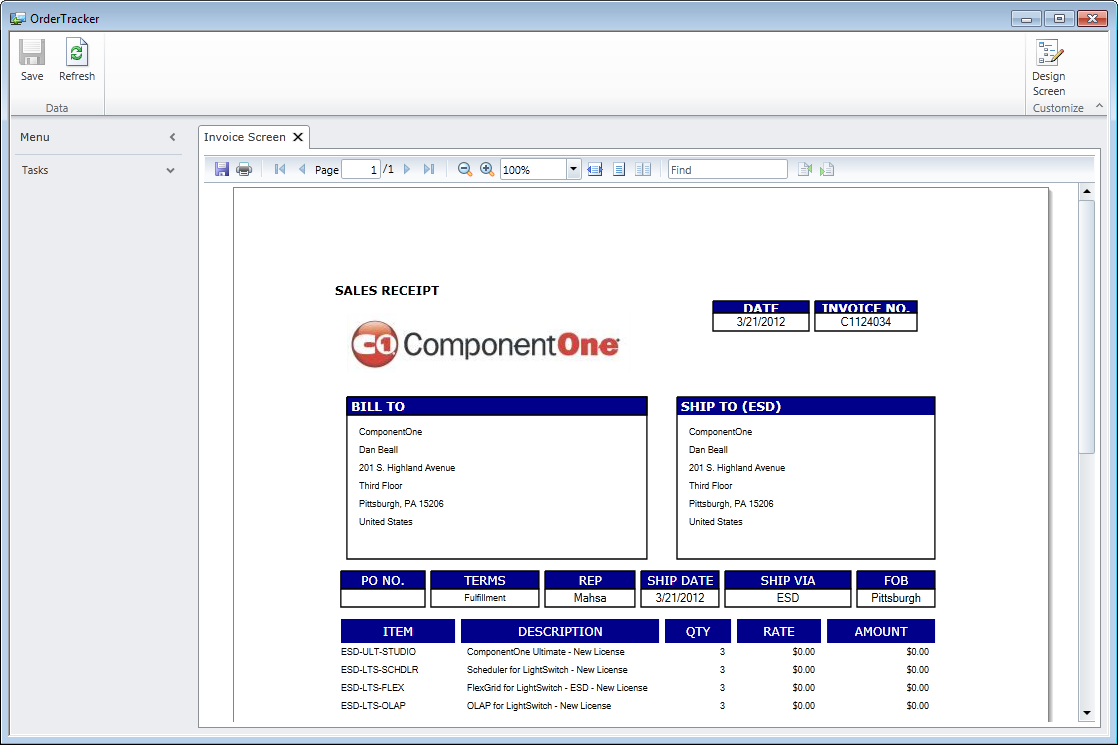1118x745 pixels.
Task: Click the 100% zoom value field
Action: (x=534, y=170)
